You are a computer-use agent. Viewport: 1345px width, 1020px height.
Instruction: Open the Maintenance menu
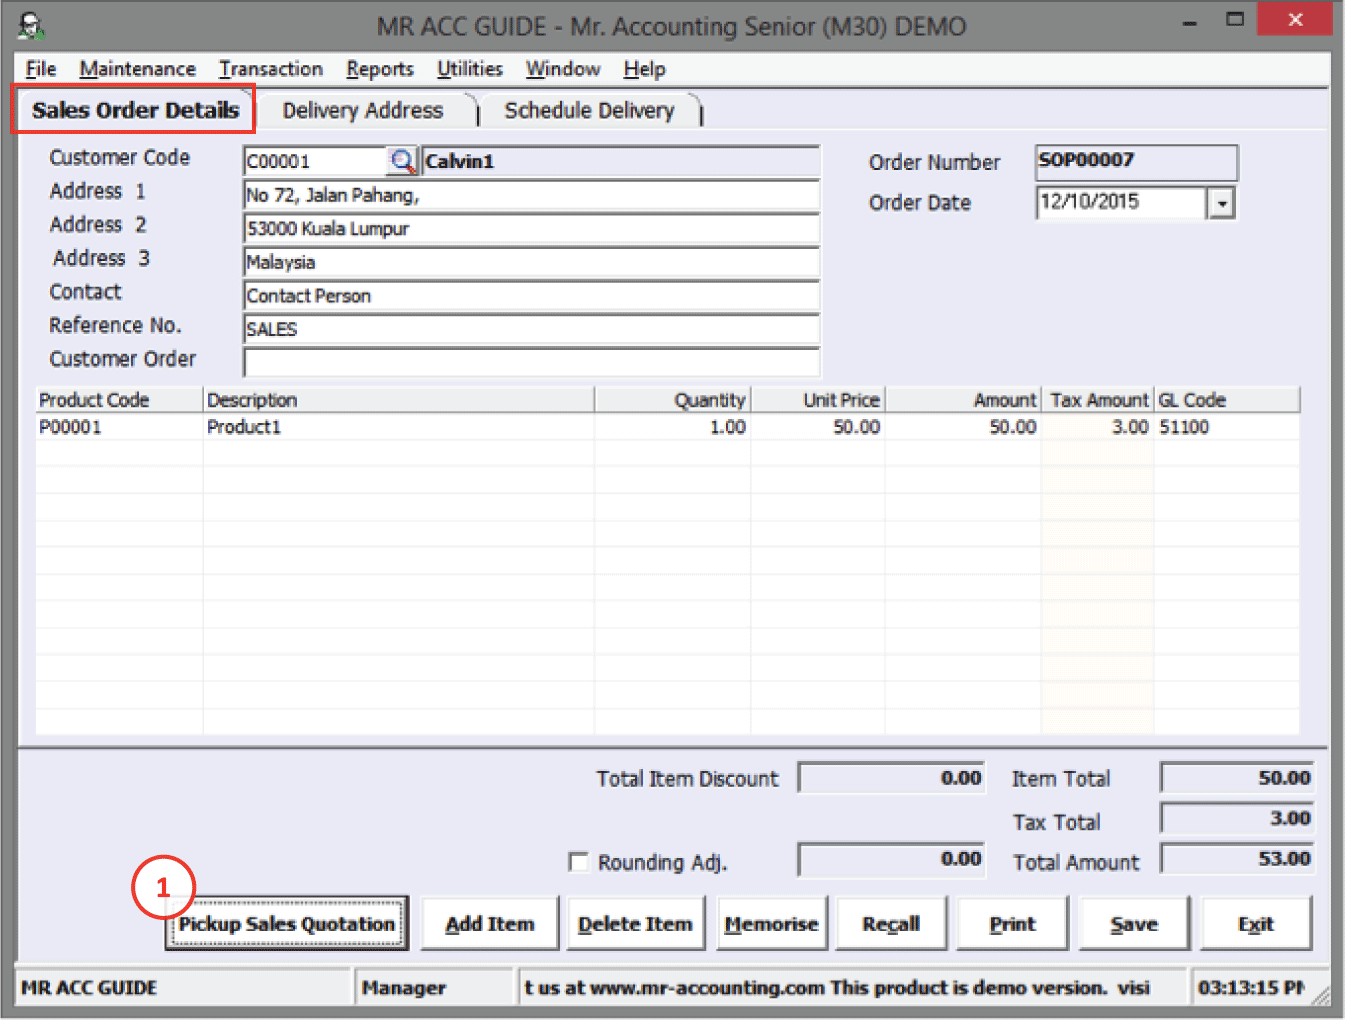[138, 69]
